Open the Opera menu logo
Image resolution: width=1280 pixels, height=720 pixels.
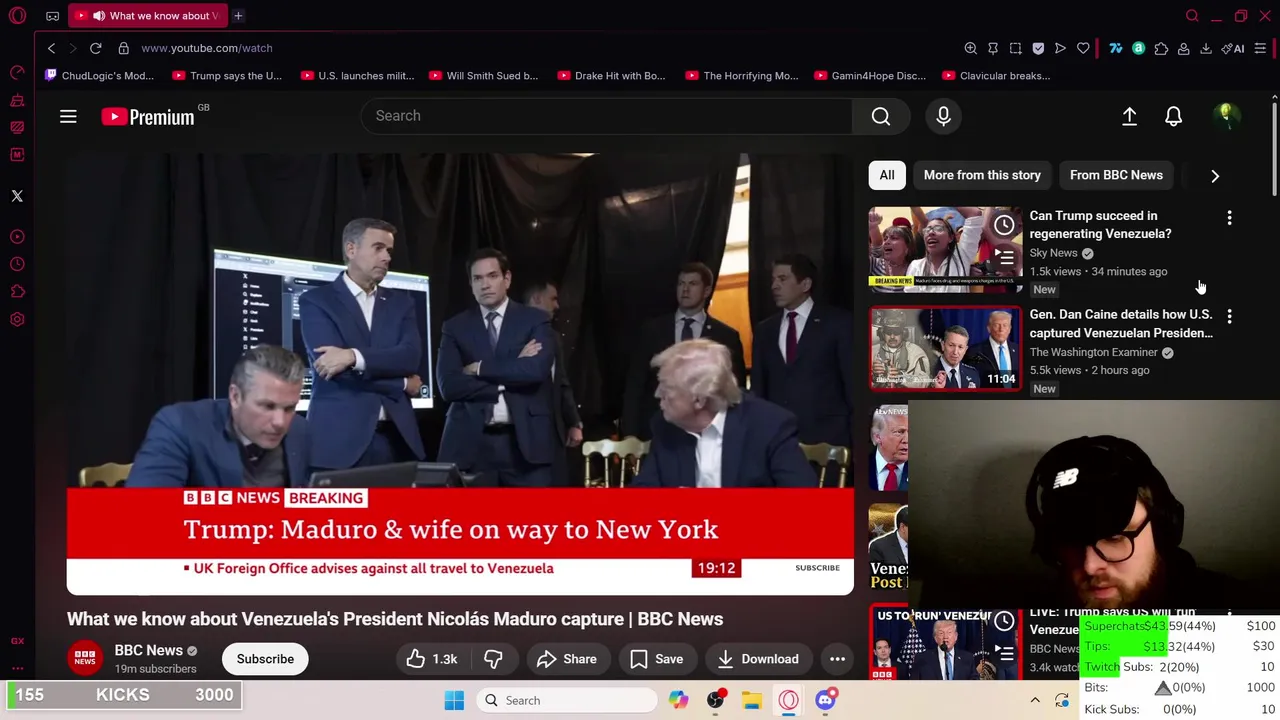(x=17, y=16)
